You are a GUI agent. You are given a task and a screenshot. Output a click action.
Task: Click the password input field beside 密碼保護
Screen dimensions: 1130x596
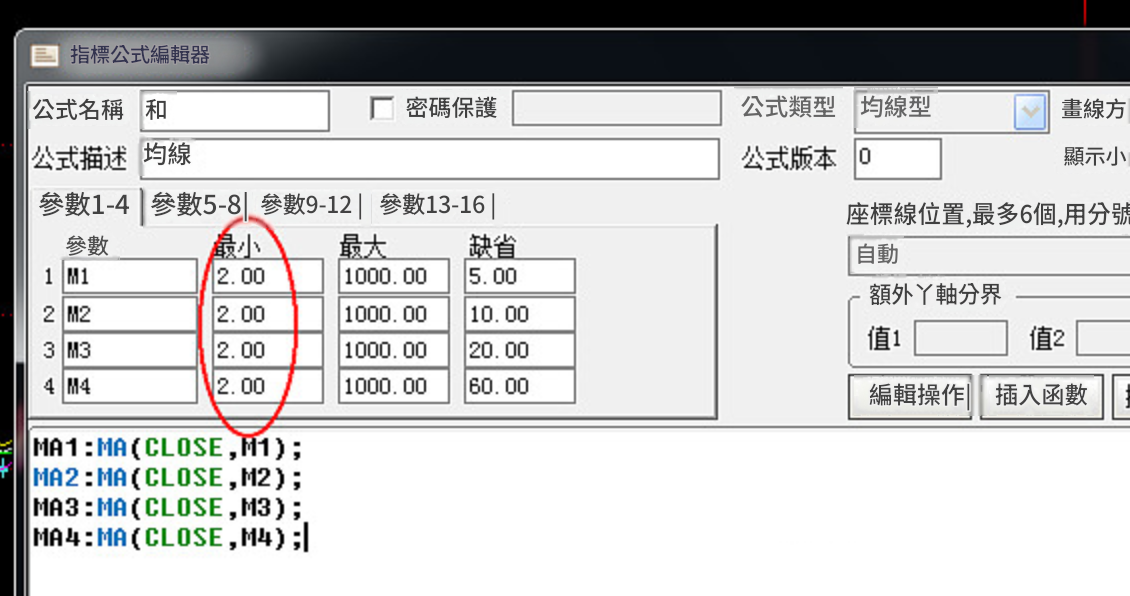pos(617,108)
